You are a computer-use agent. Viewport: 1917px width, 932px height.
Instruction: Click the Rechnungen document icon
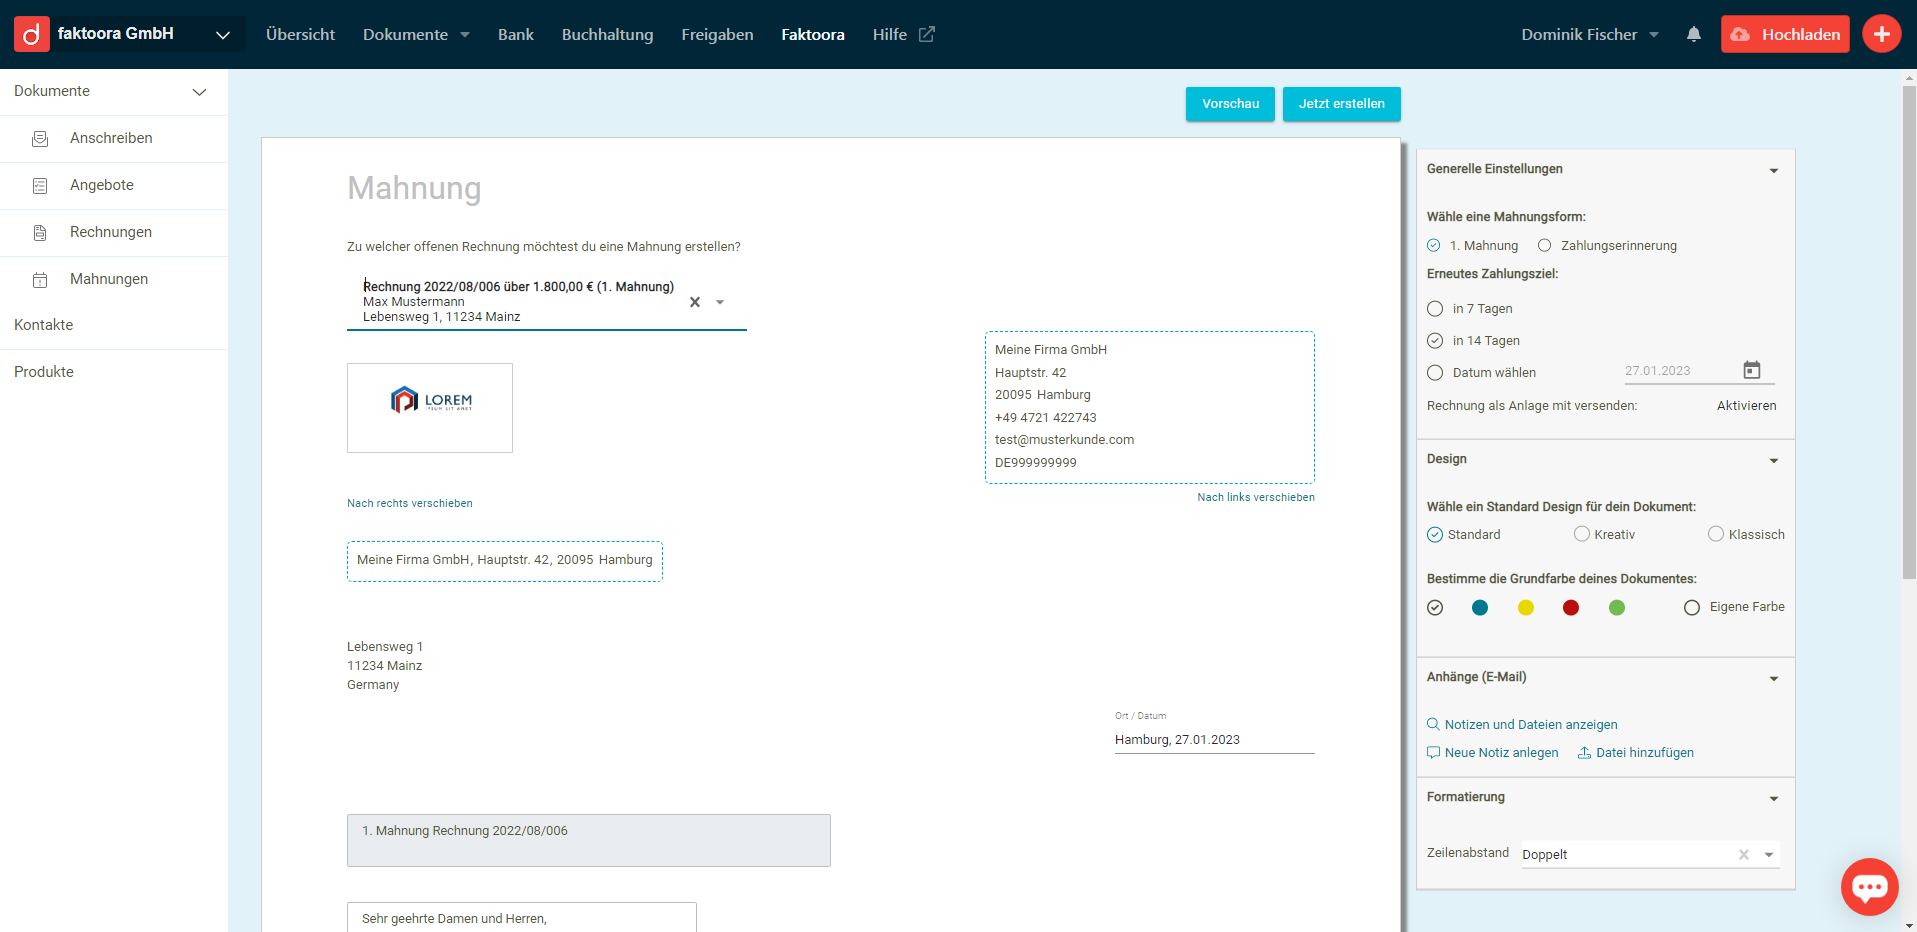[x=40, y=233]
